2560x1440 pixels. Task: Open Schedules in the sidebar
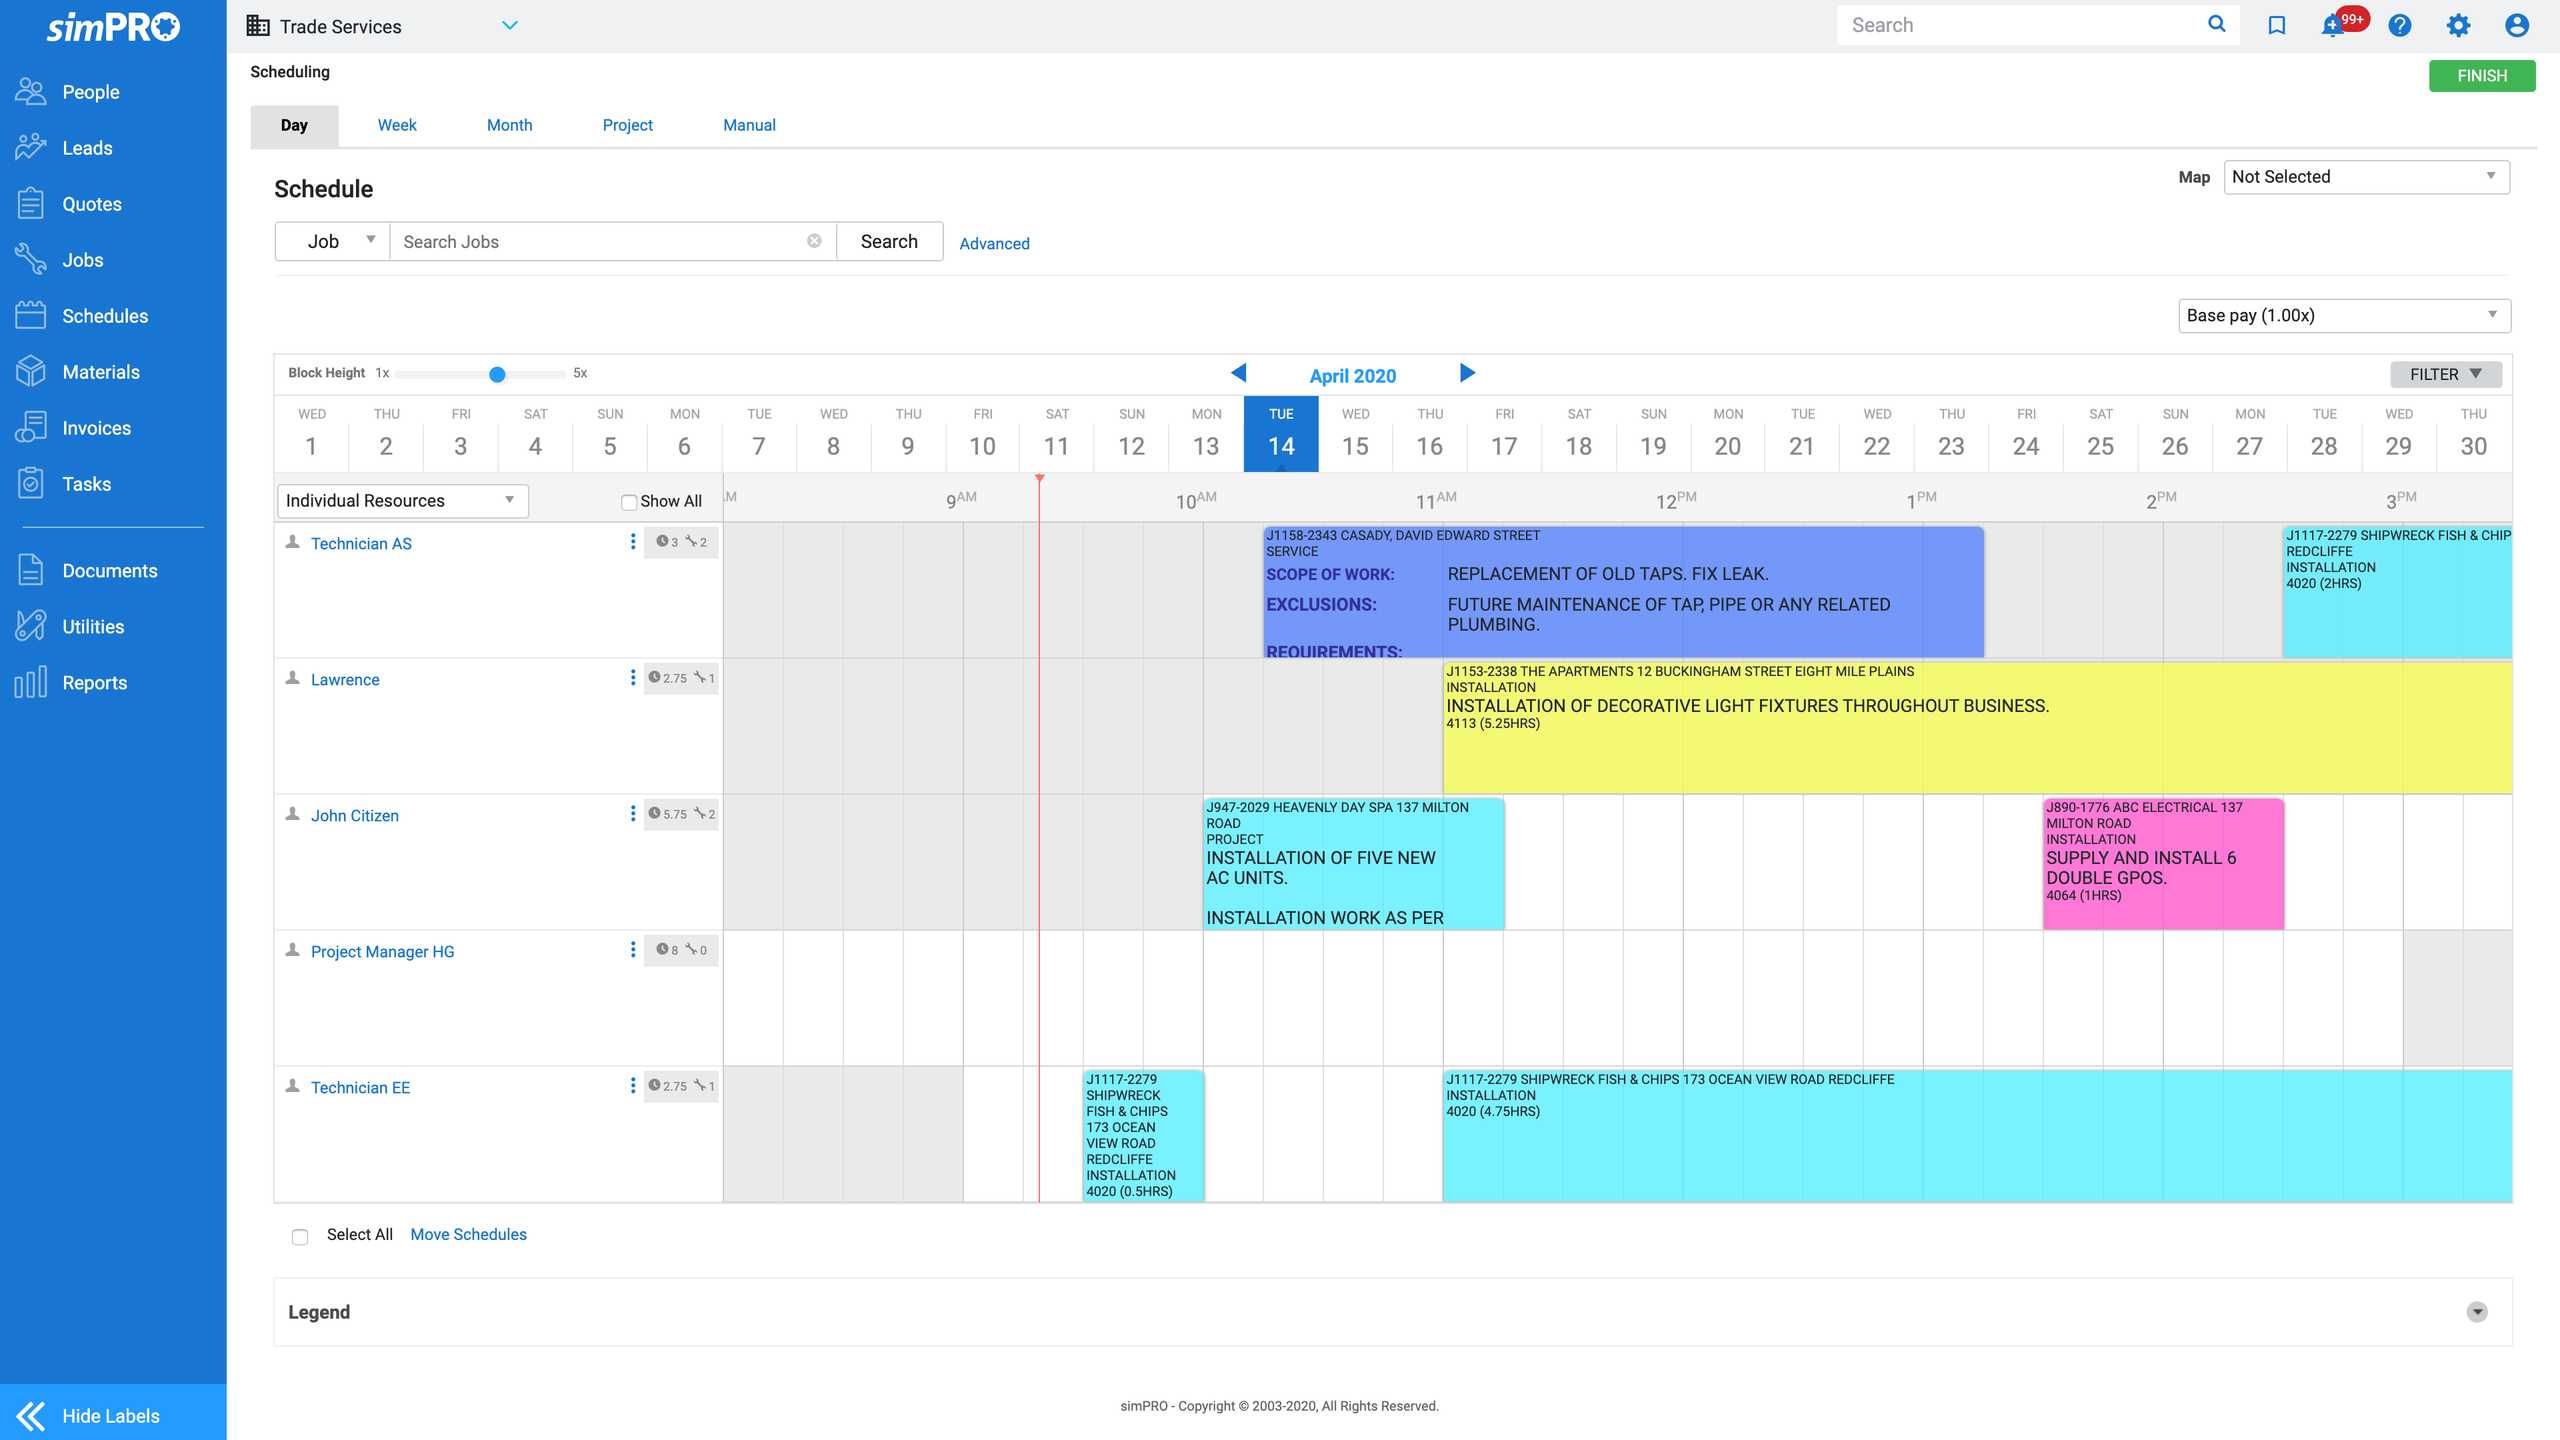pos(104,316)
